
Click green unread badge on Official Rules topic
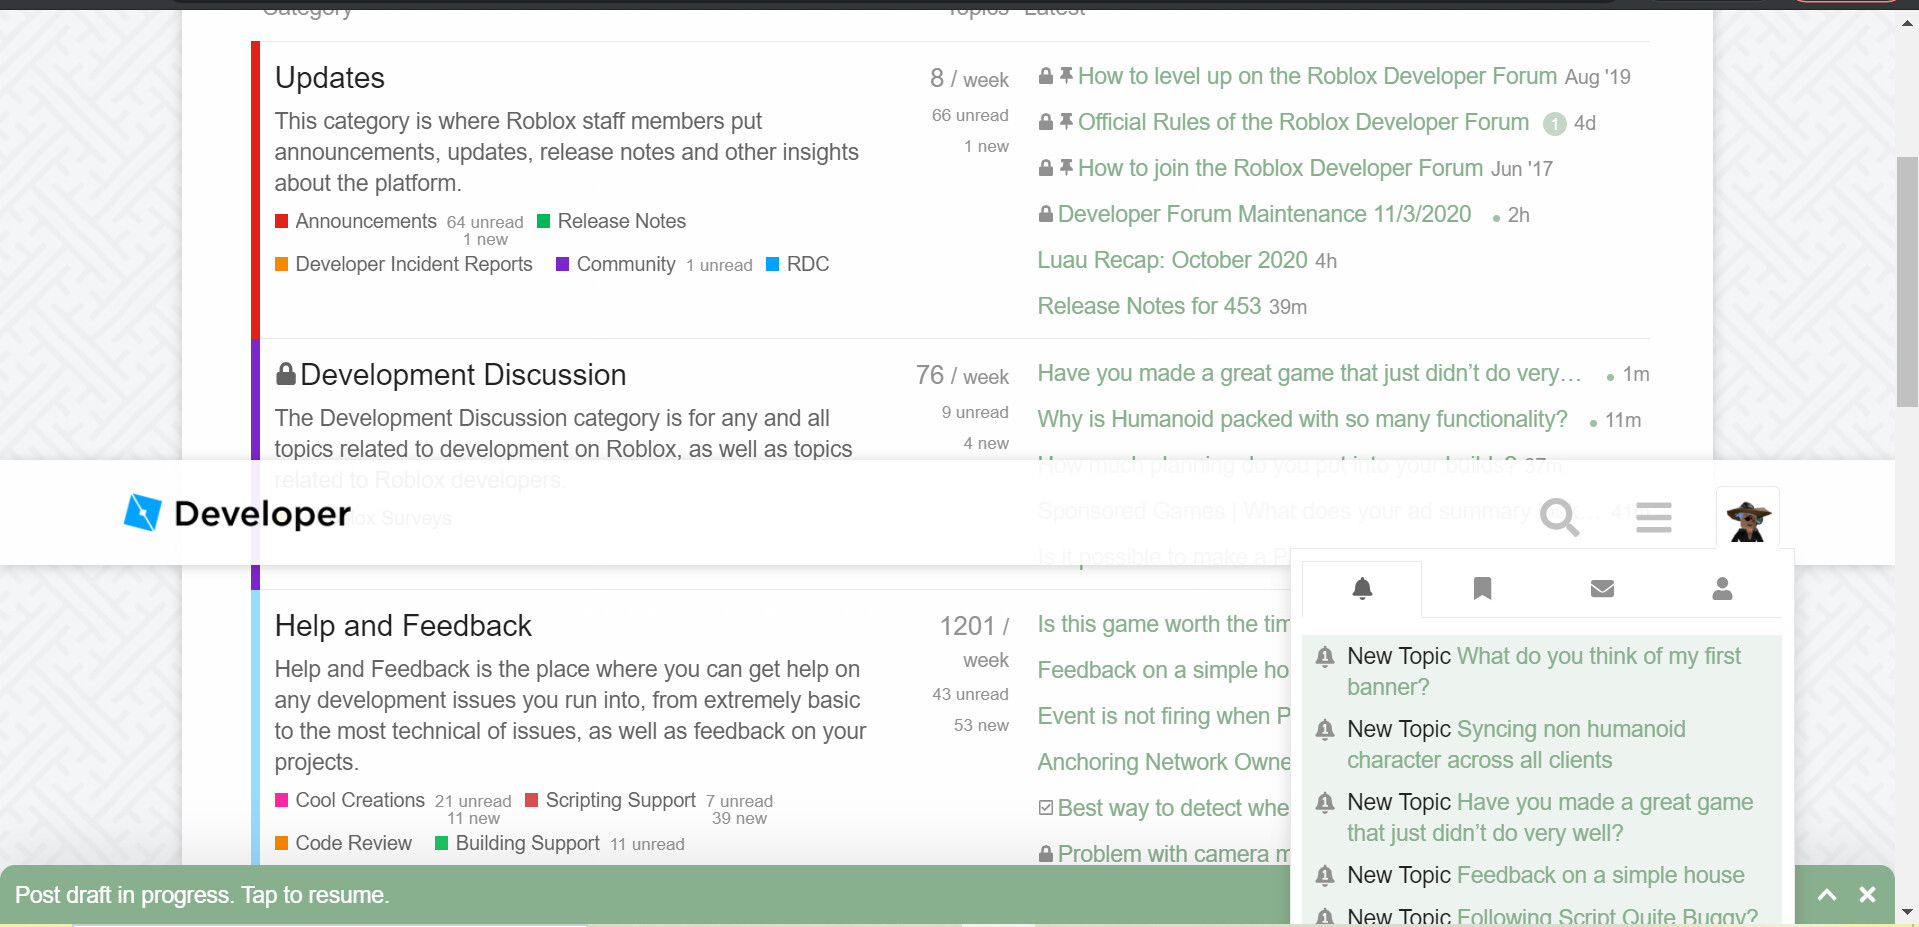tap(1554, 123)
